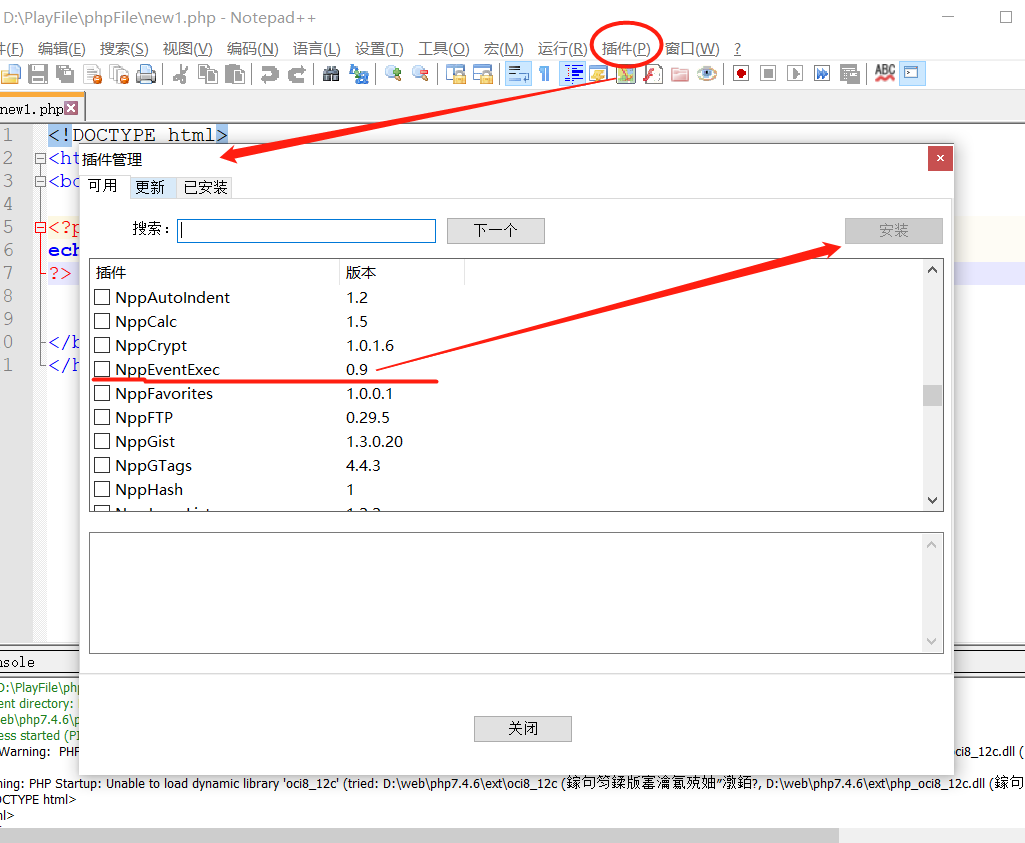Open the 编码(N) encoding menu
This screenshot has width=1025, height=843.
[x=252, y=49]
